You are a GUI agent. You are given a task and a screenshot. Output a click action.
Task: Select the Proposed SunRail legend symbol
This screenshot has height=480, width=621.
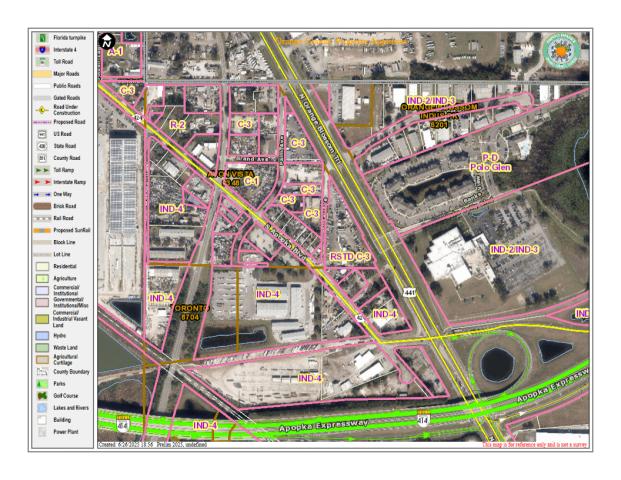[43, 230]
